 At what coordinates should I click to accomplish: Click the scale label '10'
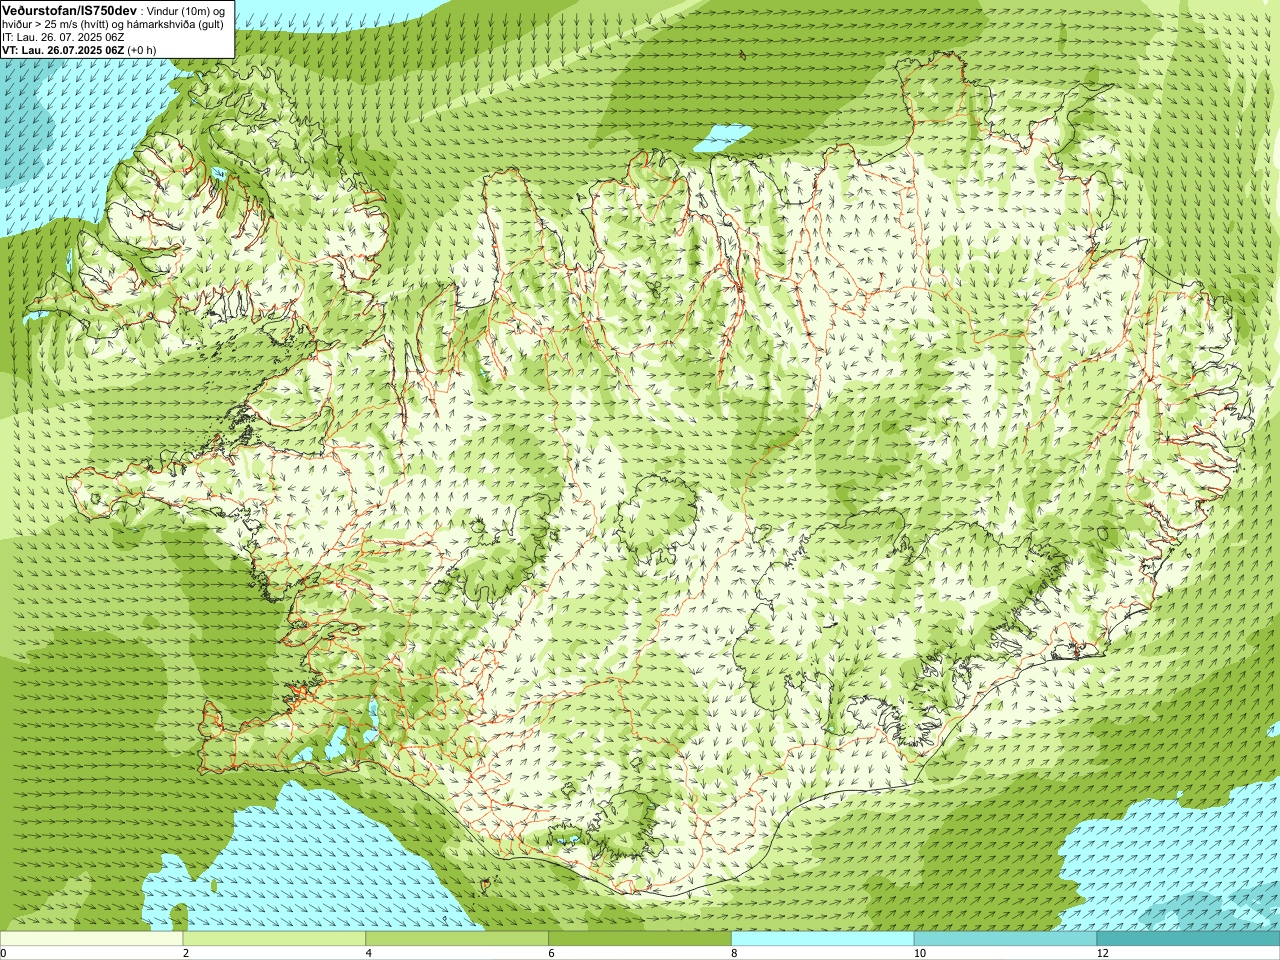[x=920, y=953]
